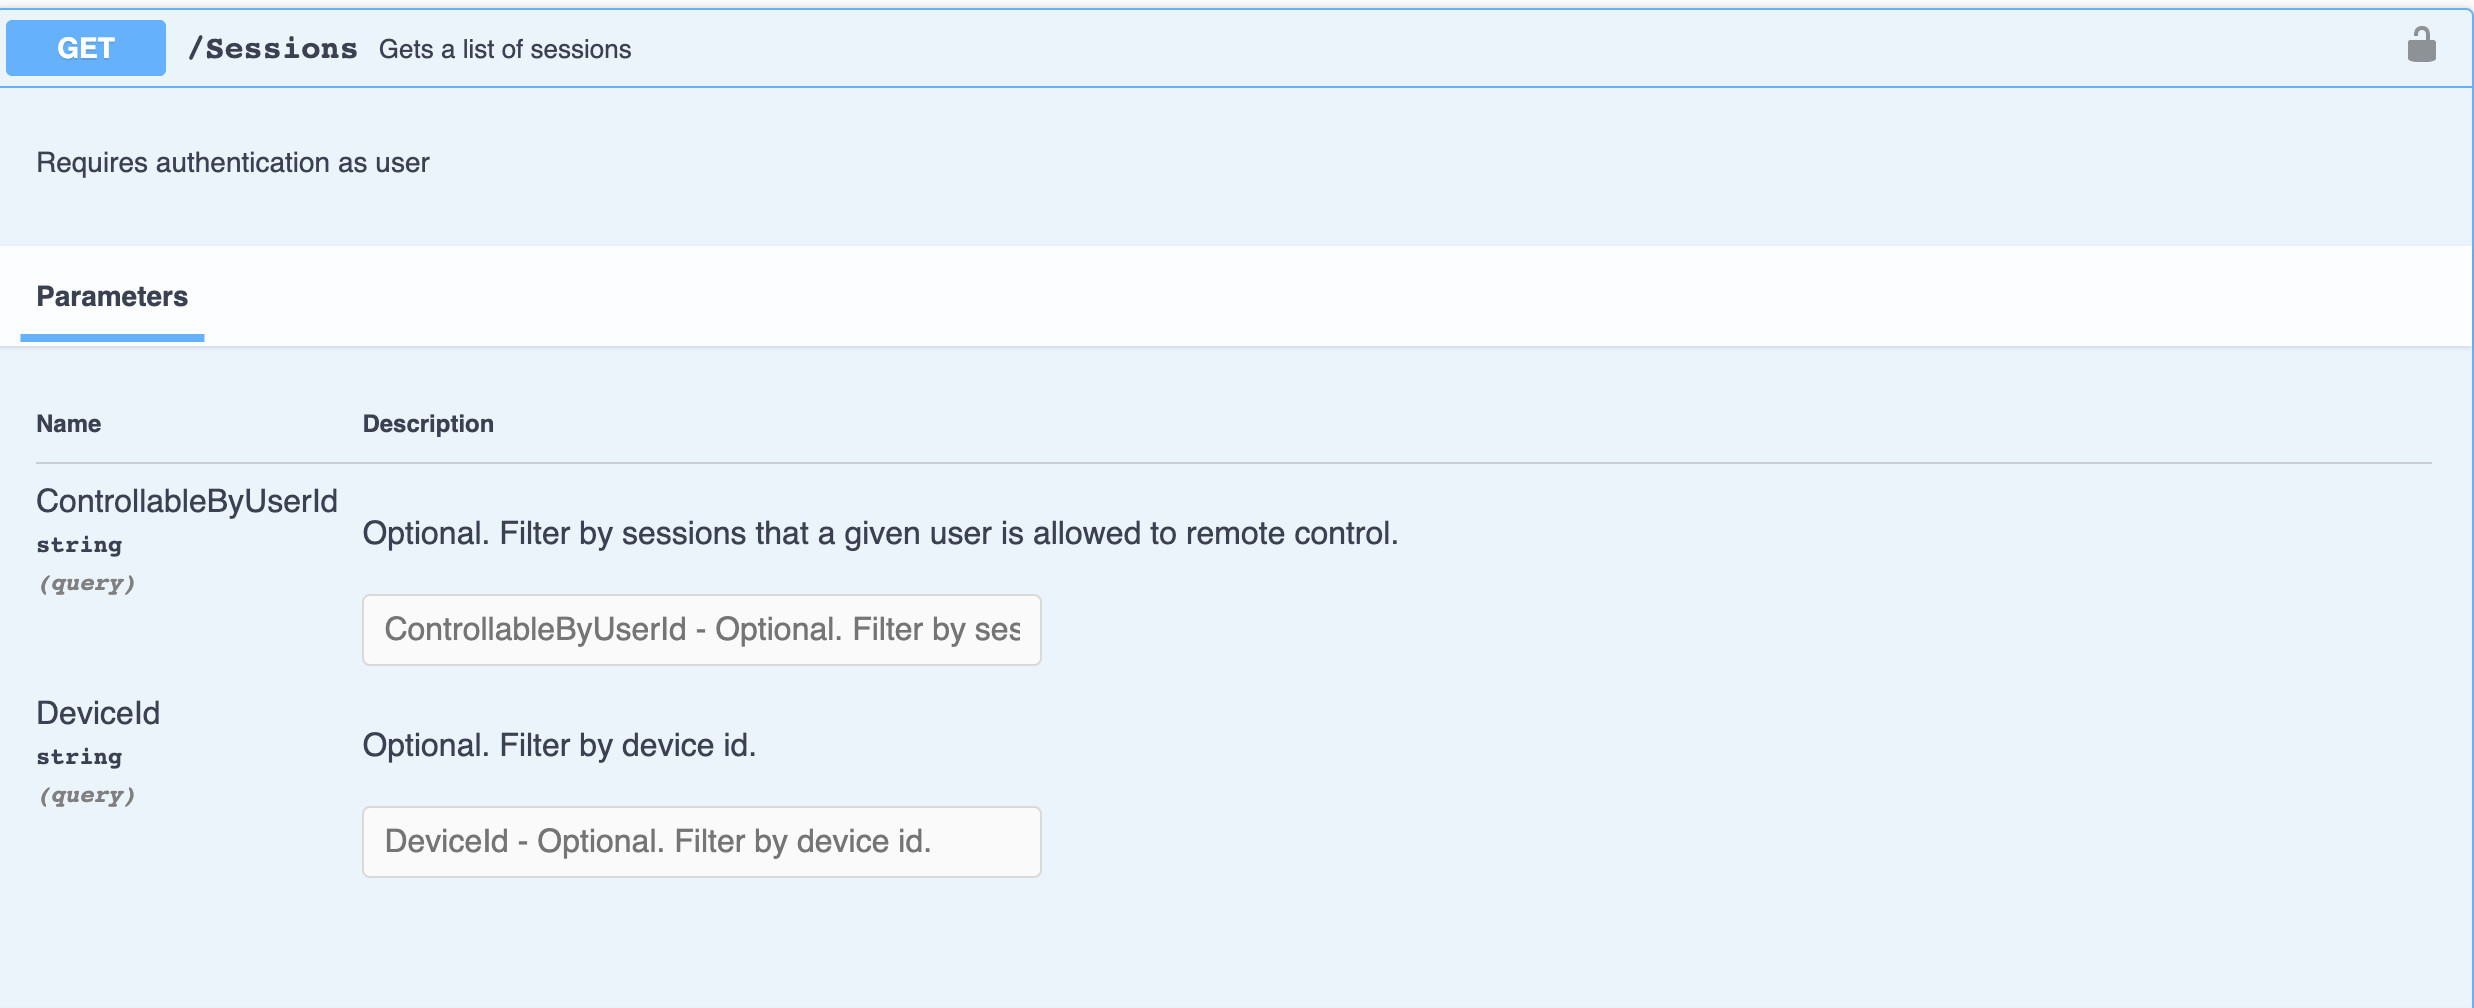This screenshot has width=2474, height=1008.
Task: Focus the DeviceId input field
Action: [x=701, y=842]
